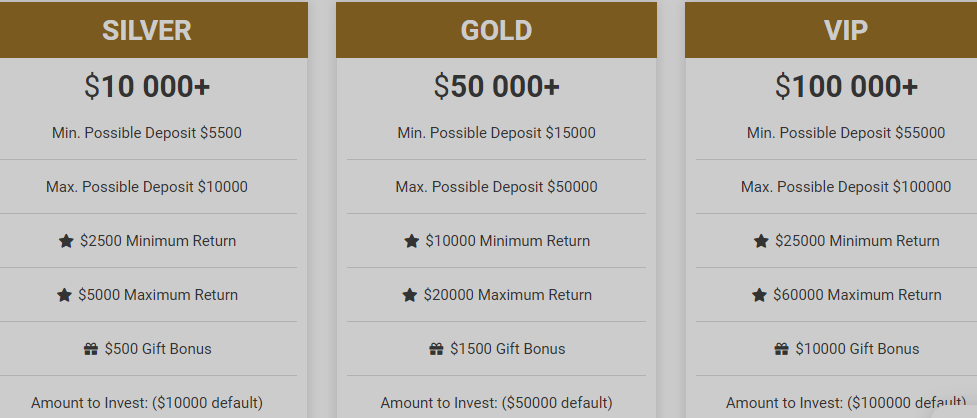Click Gold's Min. Possible Deposit $15000 row

pos(497,133)
